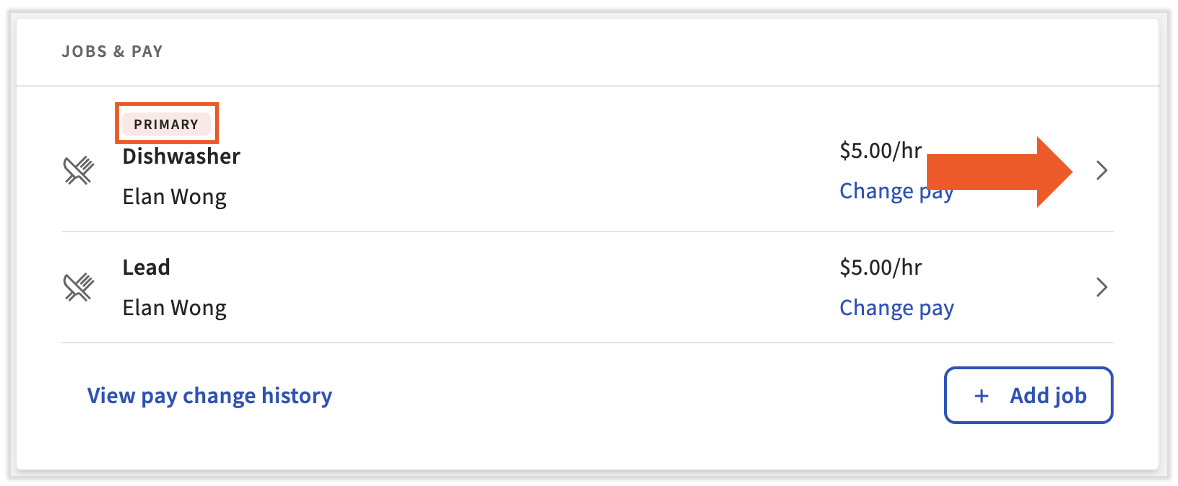Expand the Lead job with its chevron
Screen dimensions: 1178x486
[x=1101, y=288]
